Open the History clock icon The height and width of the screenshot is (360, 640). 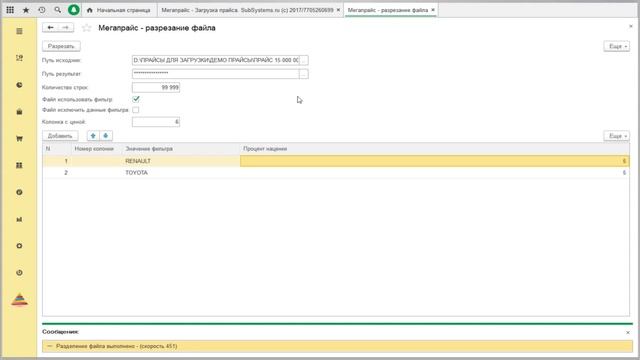click(42, 10)
